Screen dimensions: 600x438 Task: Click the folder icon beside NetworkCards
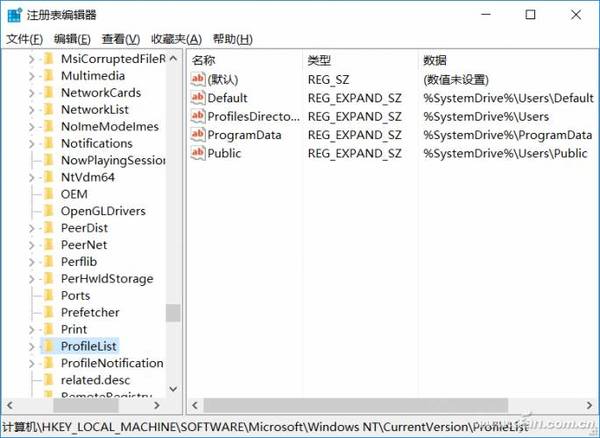(49, 93)
